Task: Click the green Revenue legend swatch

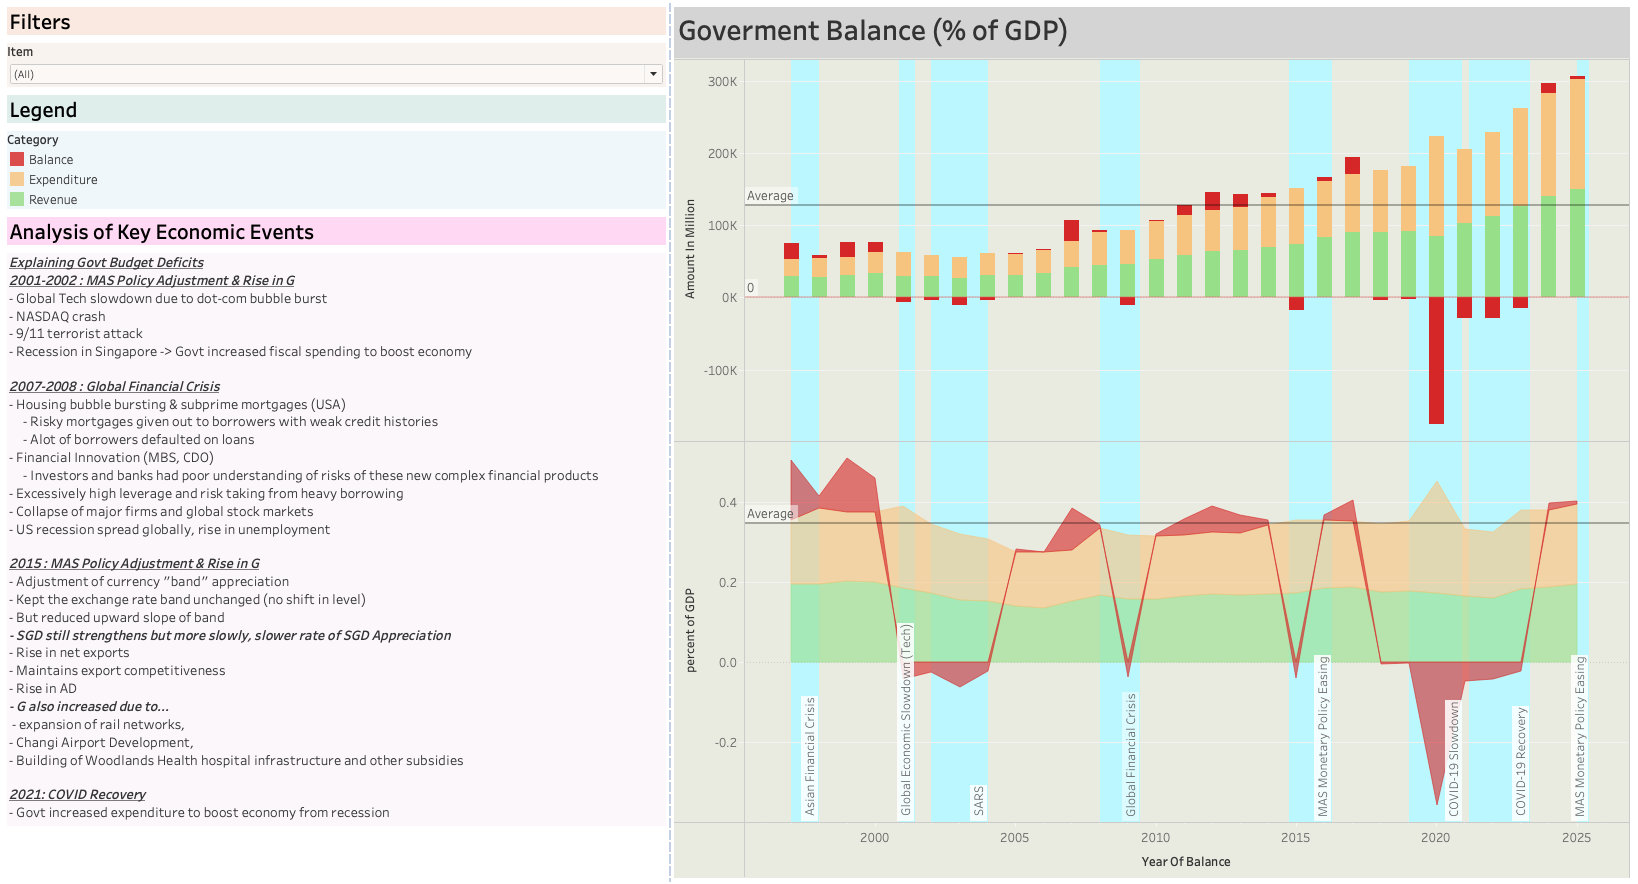Action: click(x=17, y=199)
